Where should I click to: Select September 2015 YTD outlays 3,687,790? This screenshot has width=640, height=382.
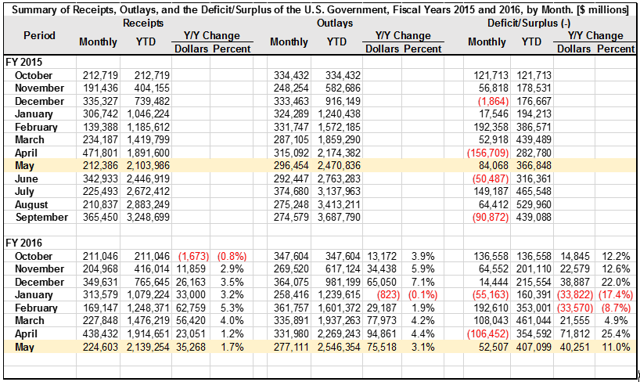tap(343, 217)
